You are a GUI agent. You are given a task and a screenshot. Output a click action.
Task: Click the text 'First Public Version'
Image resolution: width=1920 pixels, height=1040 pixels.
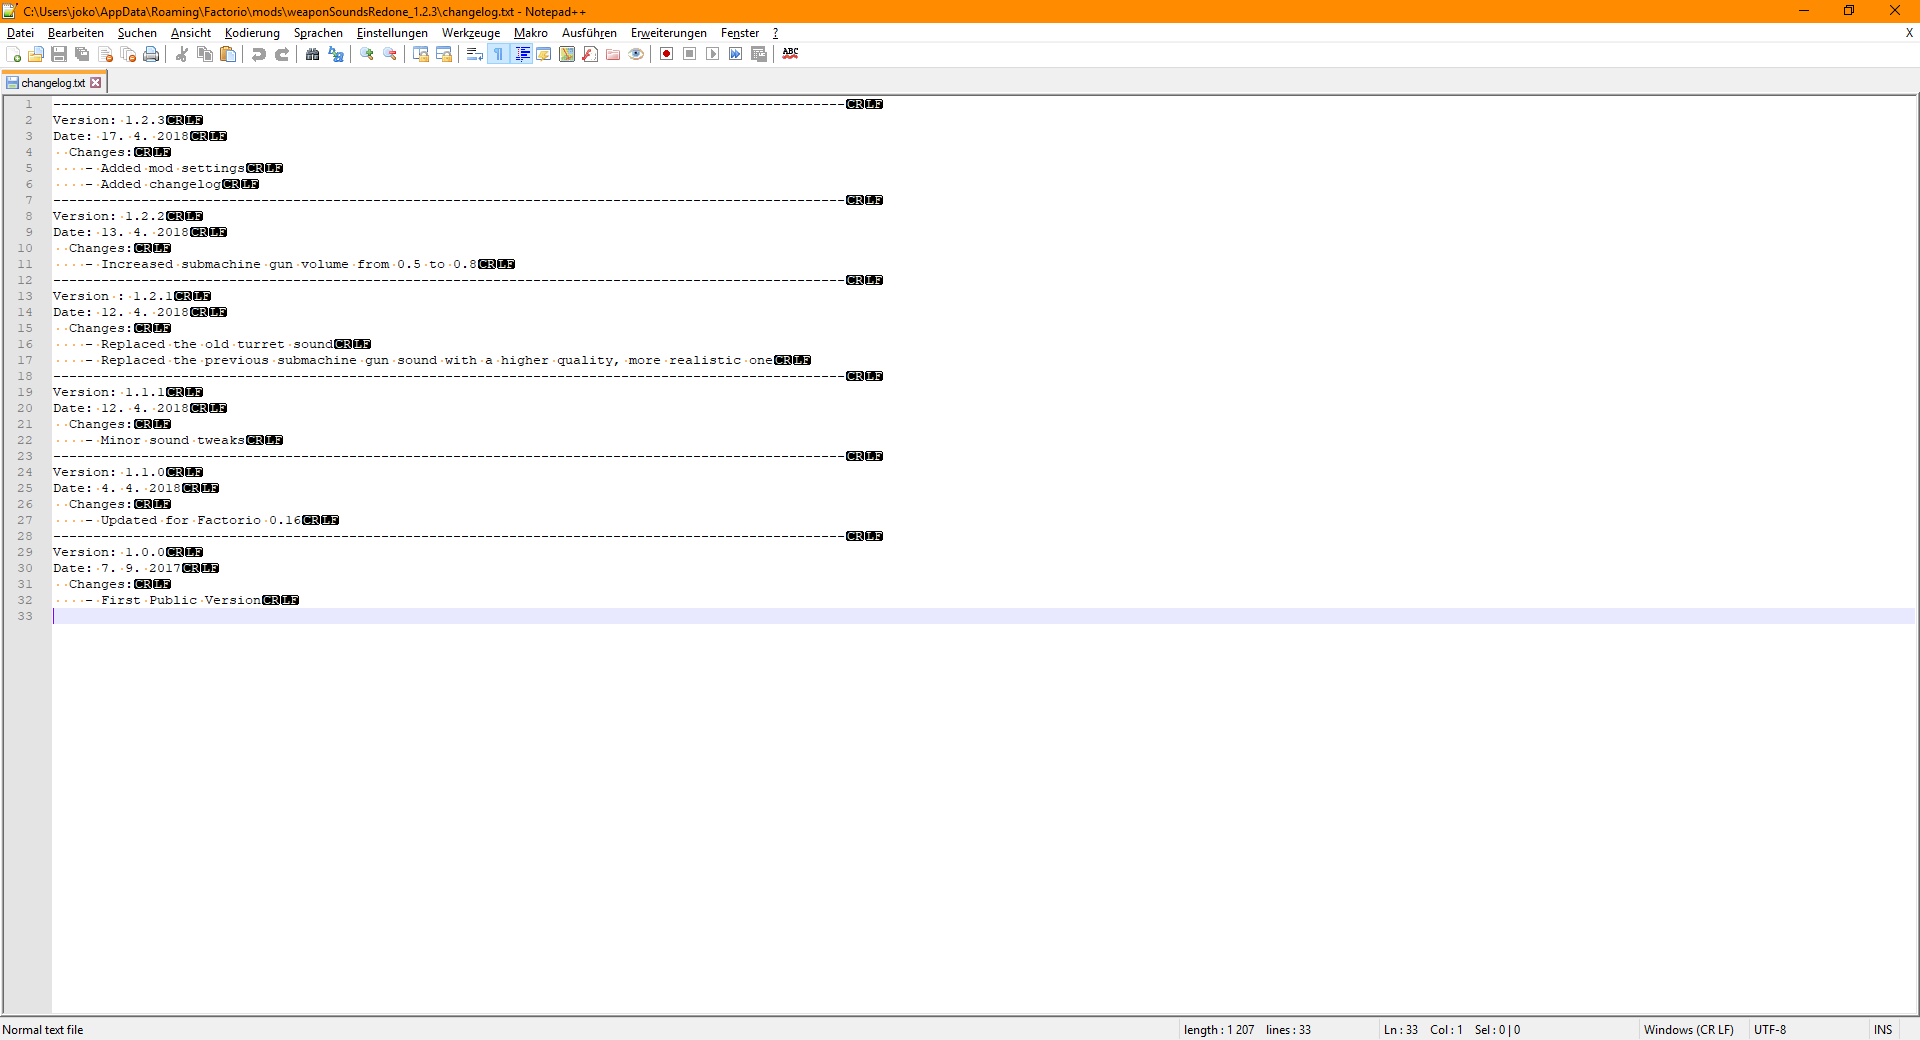coord(181,600)
